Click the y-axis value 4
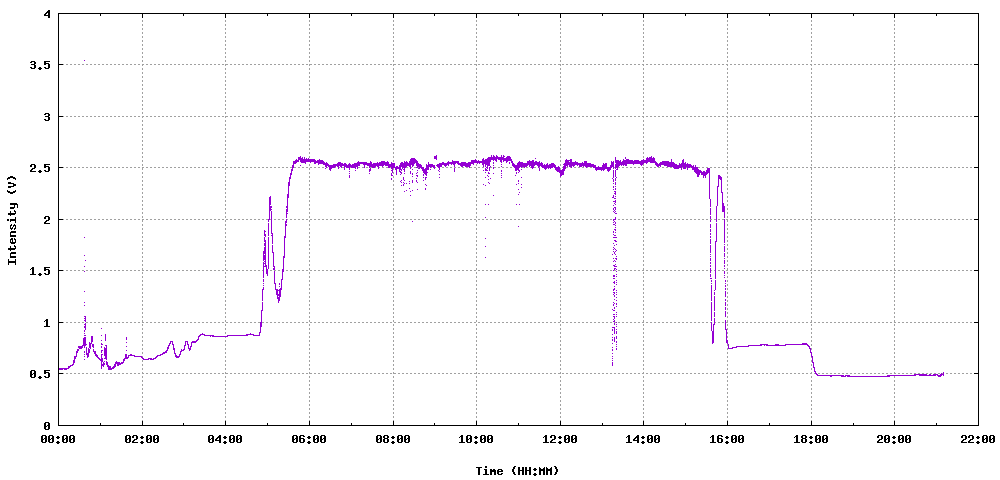Viewport: 1000px width, 480px height. 49,13
